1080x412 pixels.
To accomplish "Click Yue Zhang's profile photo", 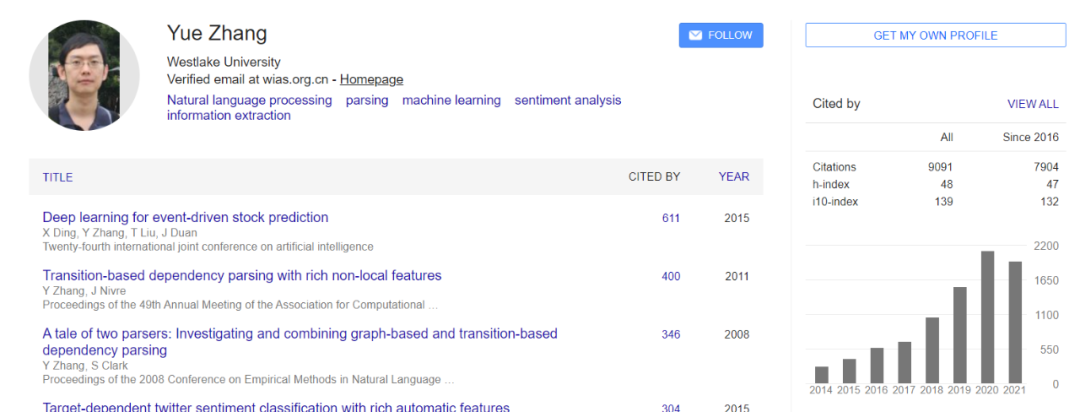I will pos(84,74).
